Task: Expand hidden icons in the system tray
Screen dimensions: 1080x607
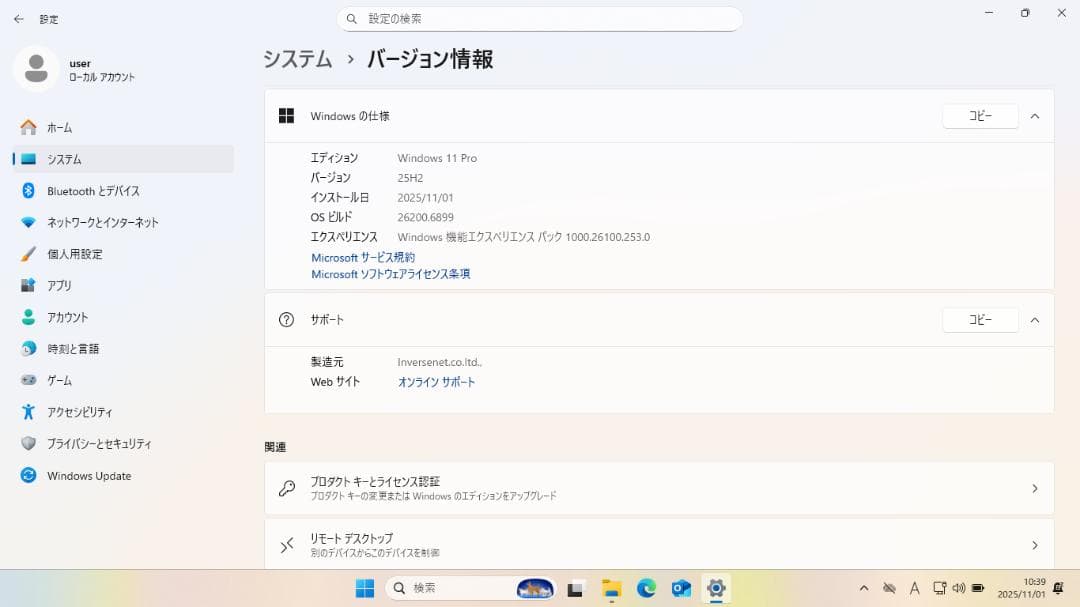Action: click(x=864, y=588)
